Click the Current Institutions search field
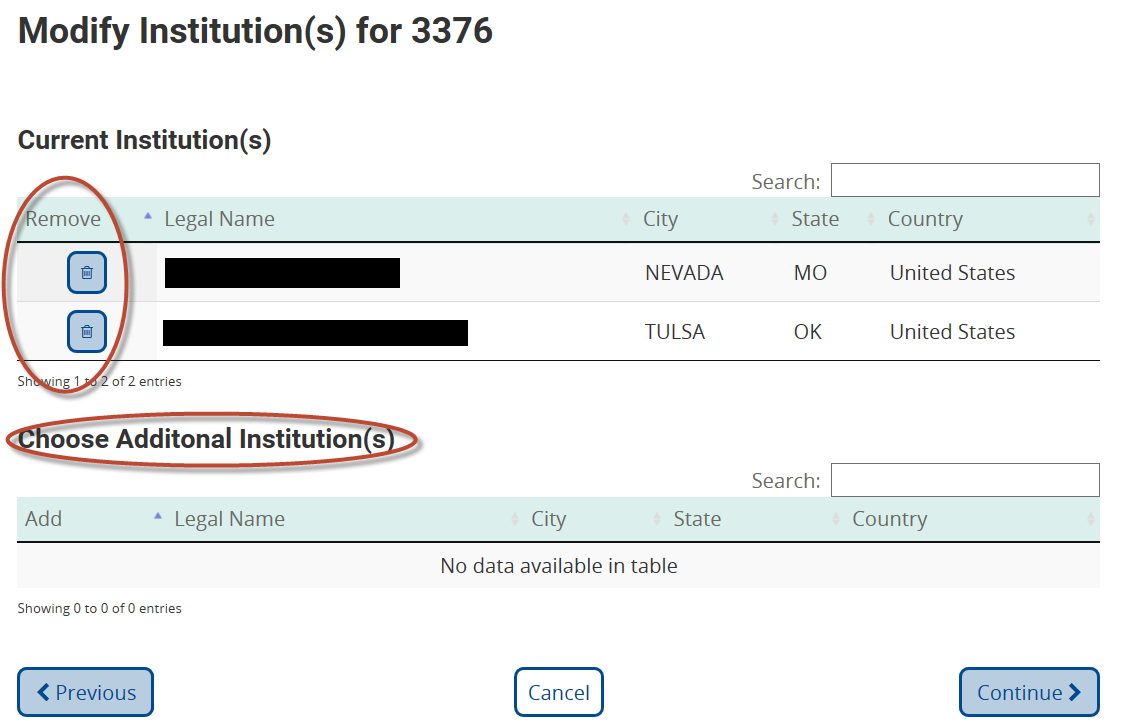 click(964, 181)
